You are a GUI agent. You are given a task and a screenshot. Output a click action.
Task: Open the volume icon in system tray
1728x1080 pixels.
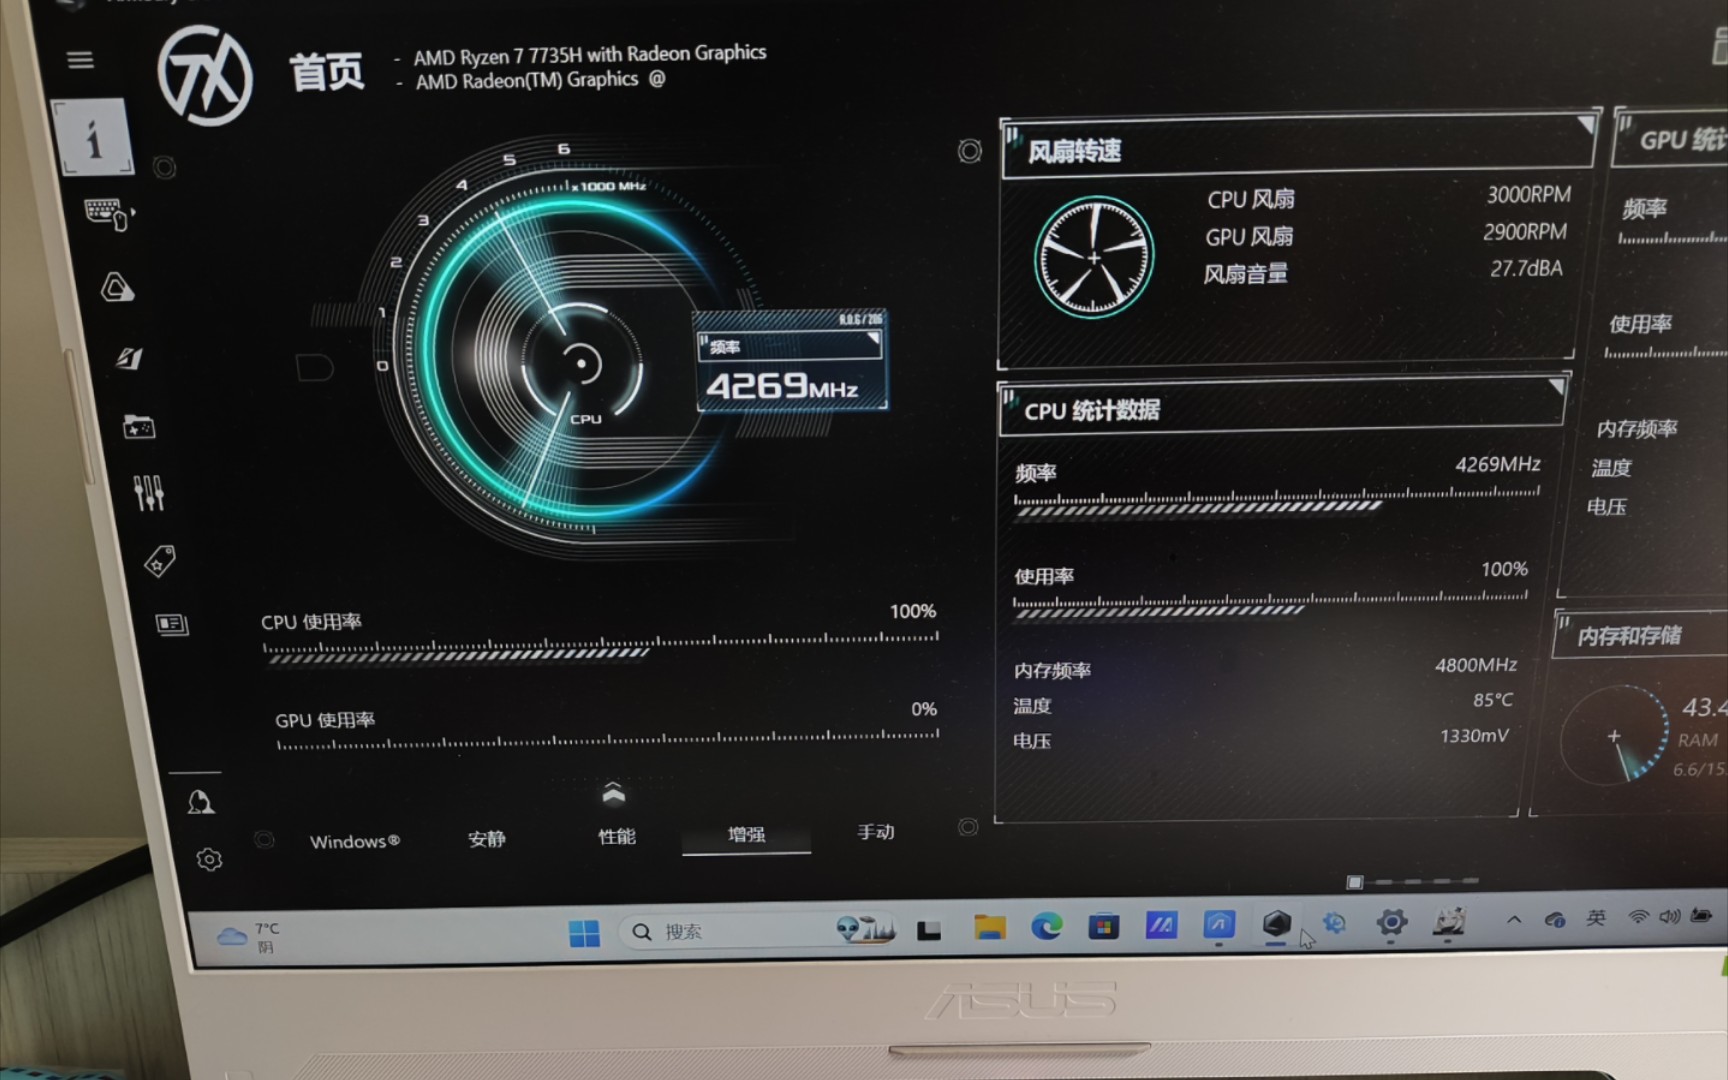coord(1669,916)
